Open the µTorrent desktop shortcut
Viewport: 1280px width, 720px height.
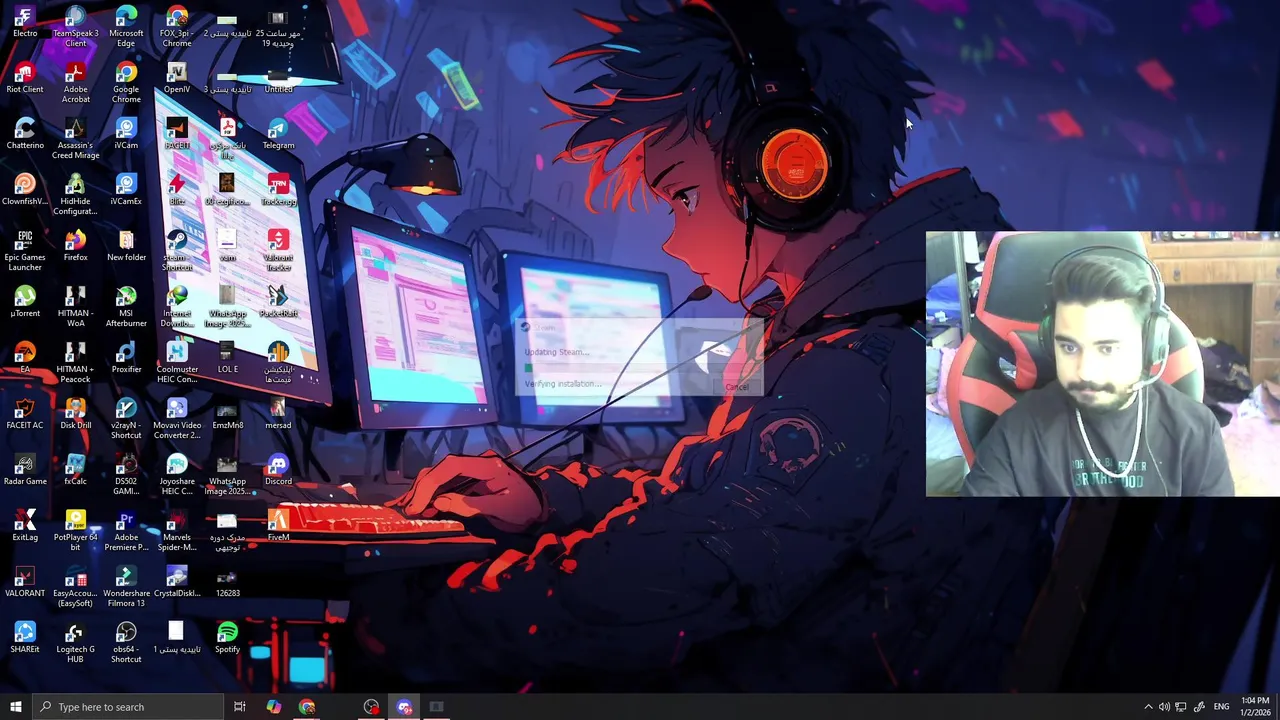pos(25,302)
